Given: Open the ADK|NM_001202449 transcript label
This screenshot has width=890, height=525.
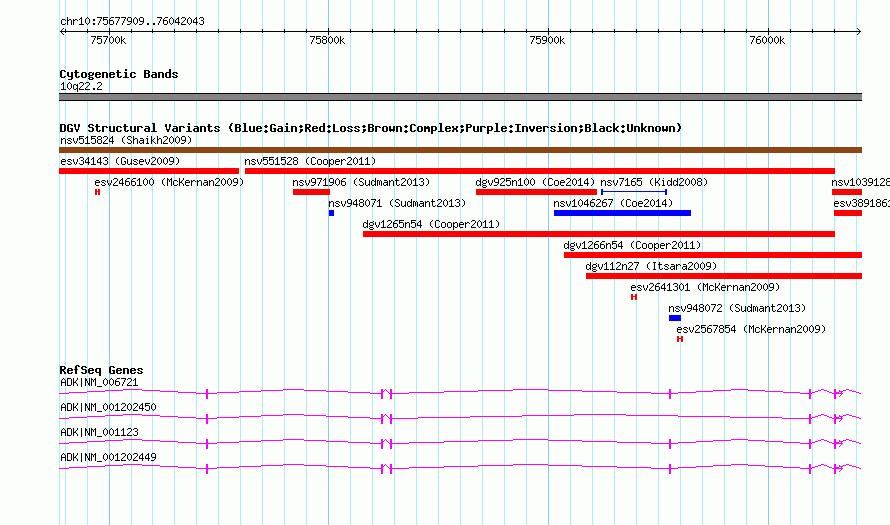Looking at the screenshot, I should point(108,457).
